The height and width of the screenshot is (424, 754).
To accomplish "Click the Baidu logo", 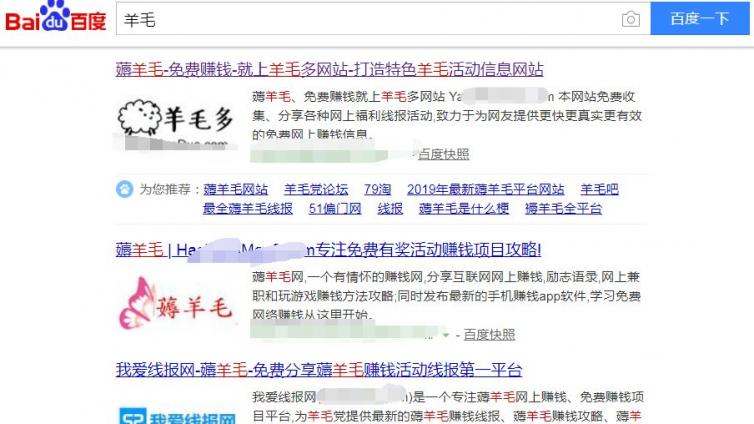I will pos(55,17).
